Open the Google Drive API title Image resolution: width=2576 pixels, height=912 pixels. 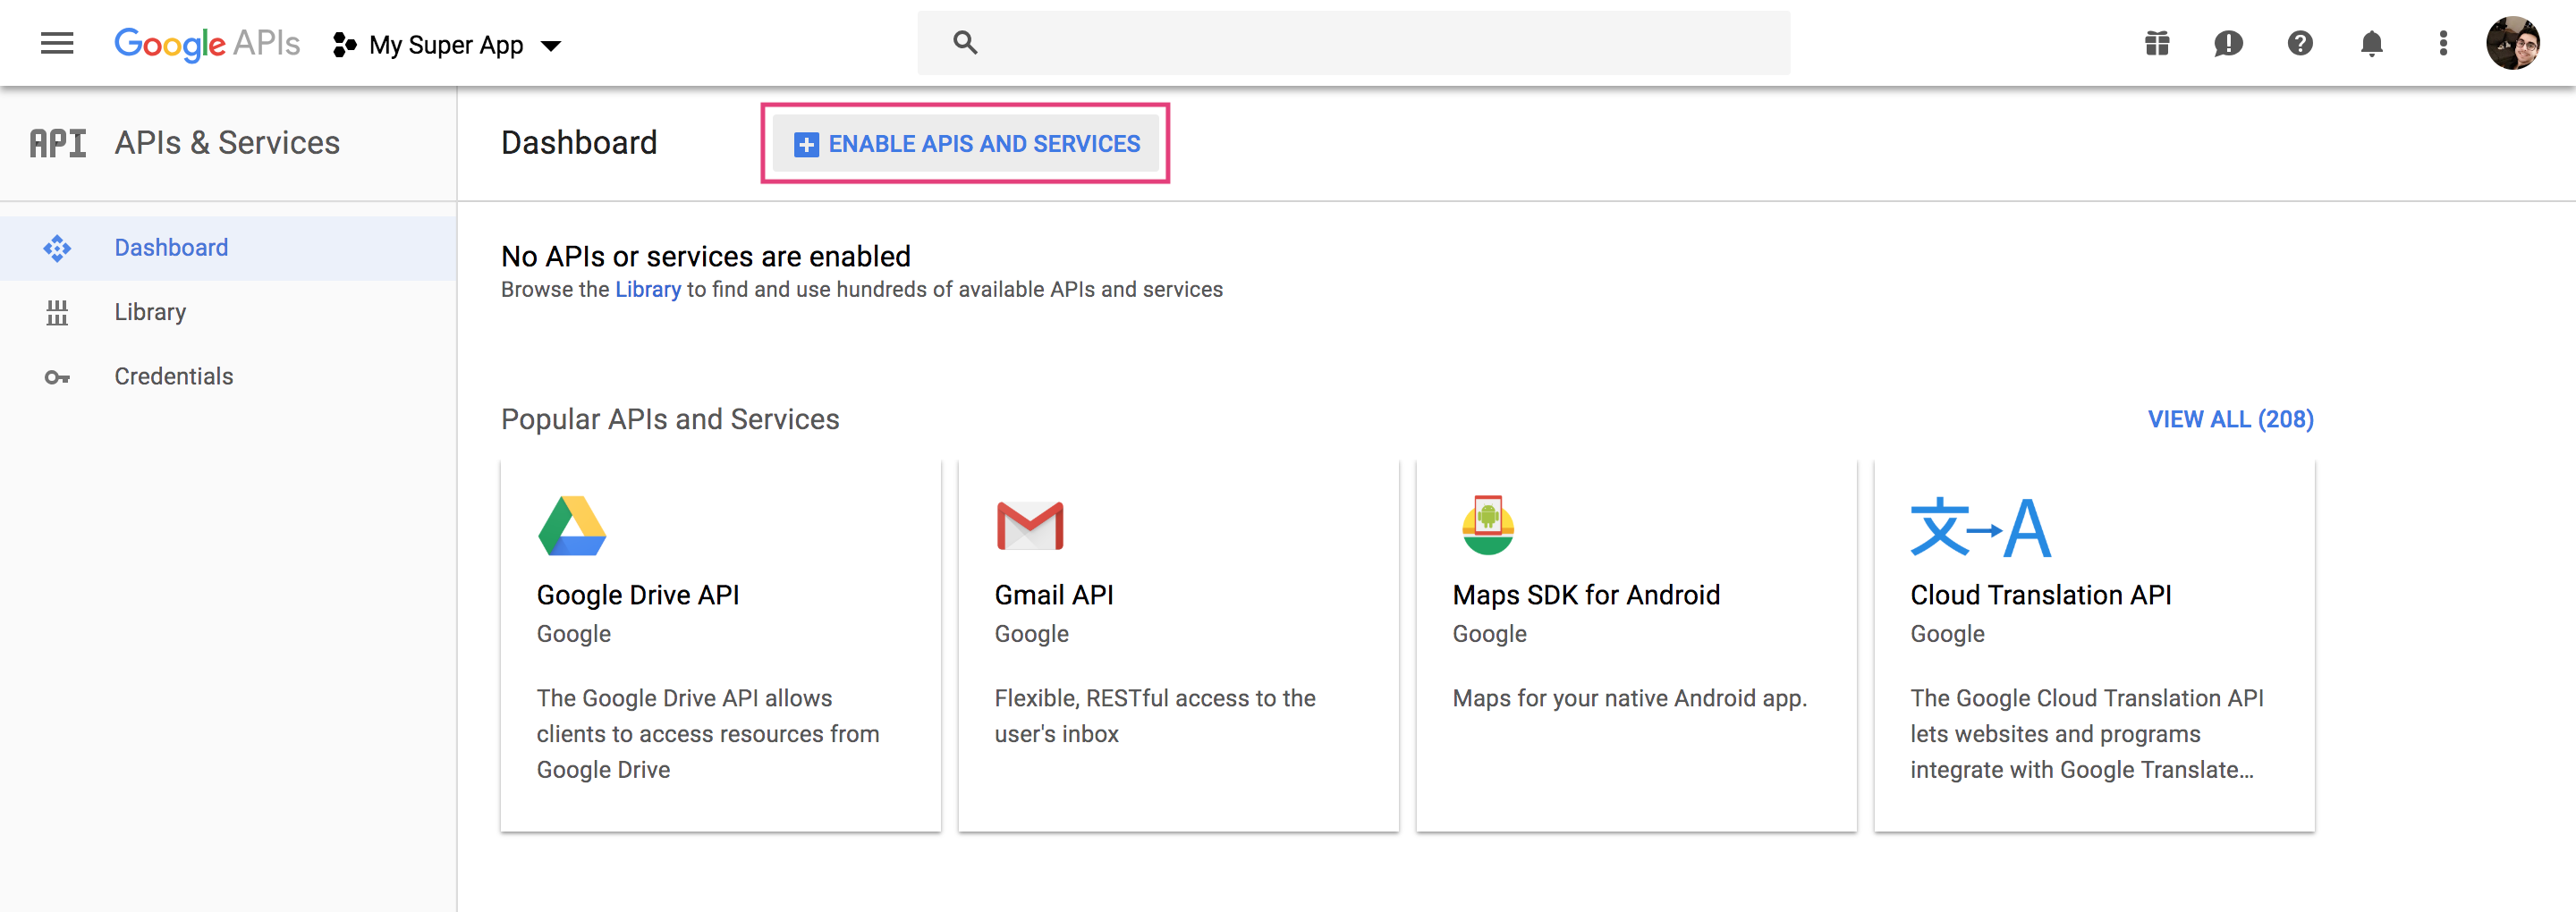[x=638, y=596]
